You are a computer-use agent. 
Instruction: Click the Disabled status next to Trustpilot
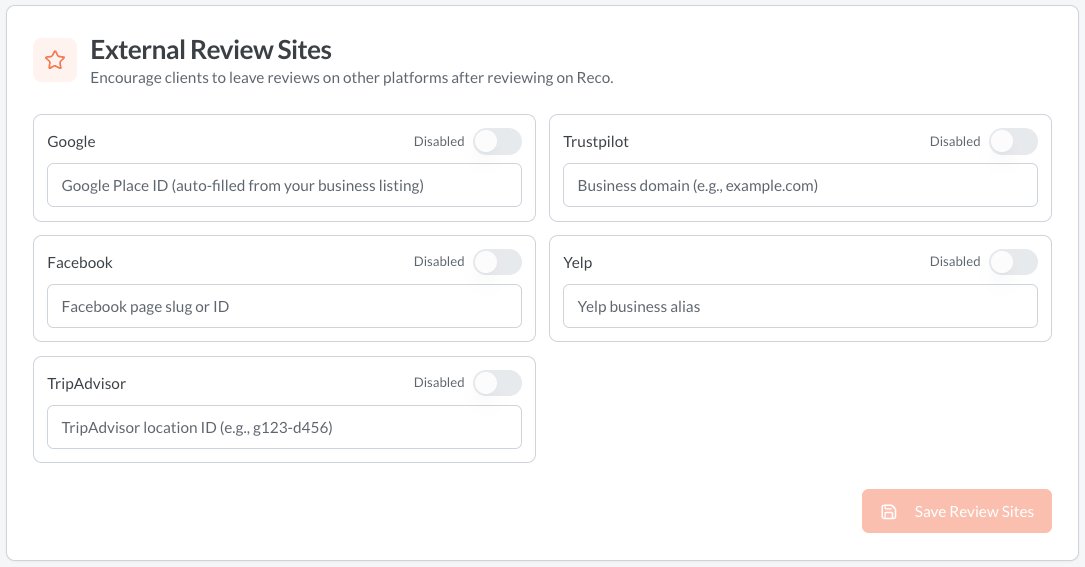(x=955, y=141)
